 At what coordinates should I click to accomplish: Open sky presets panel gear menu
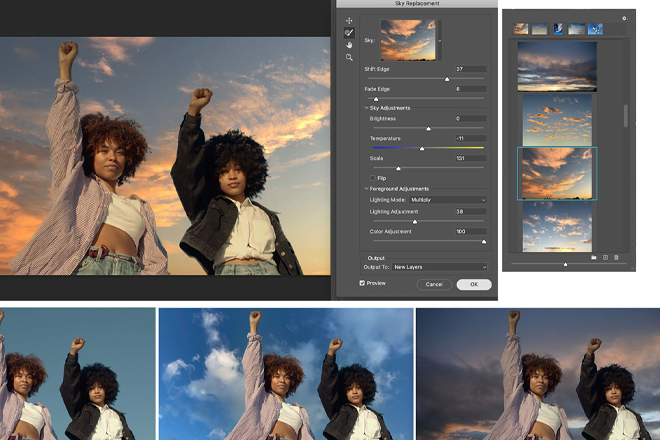tap(624, 17)
